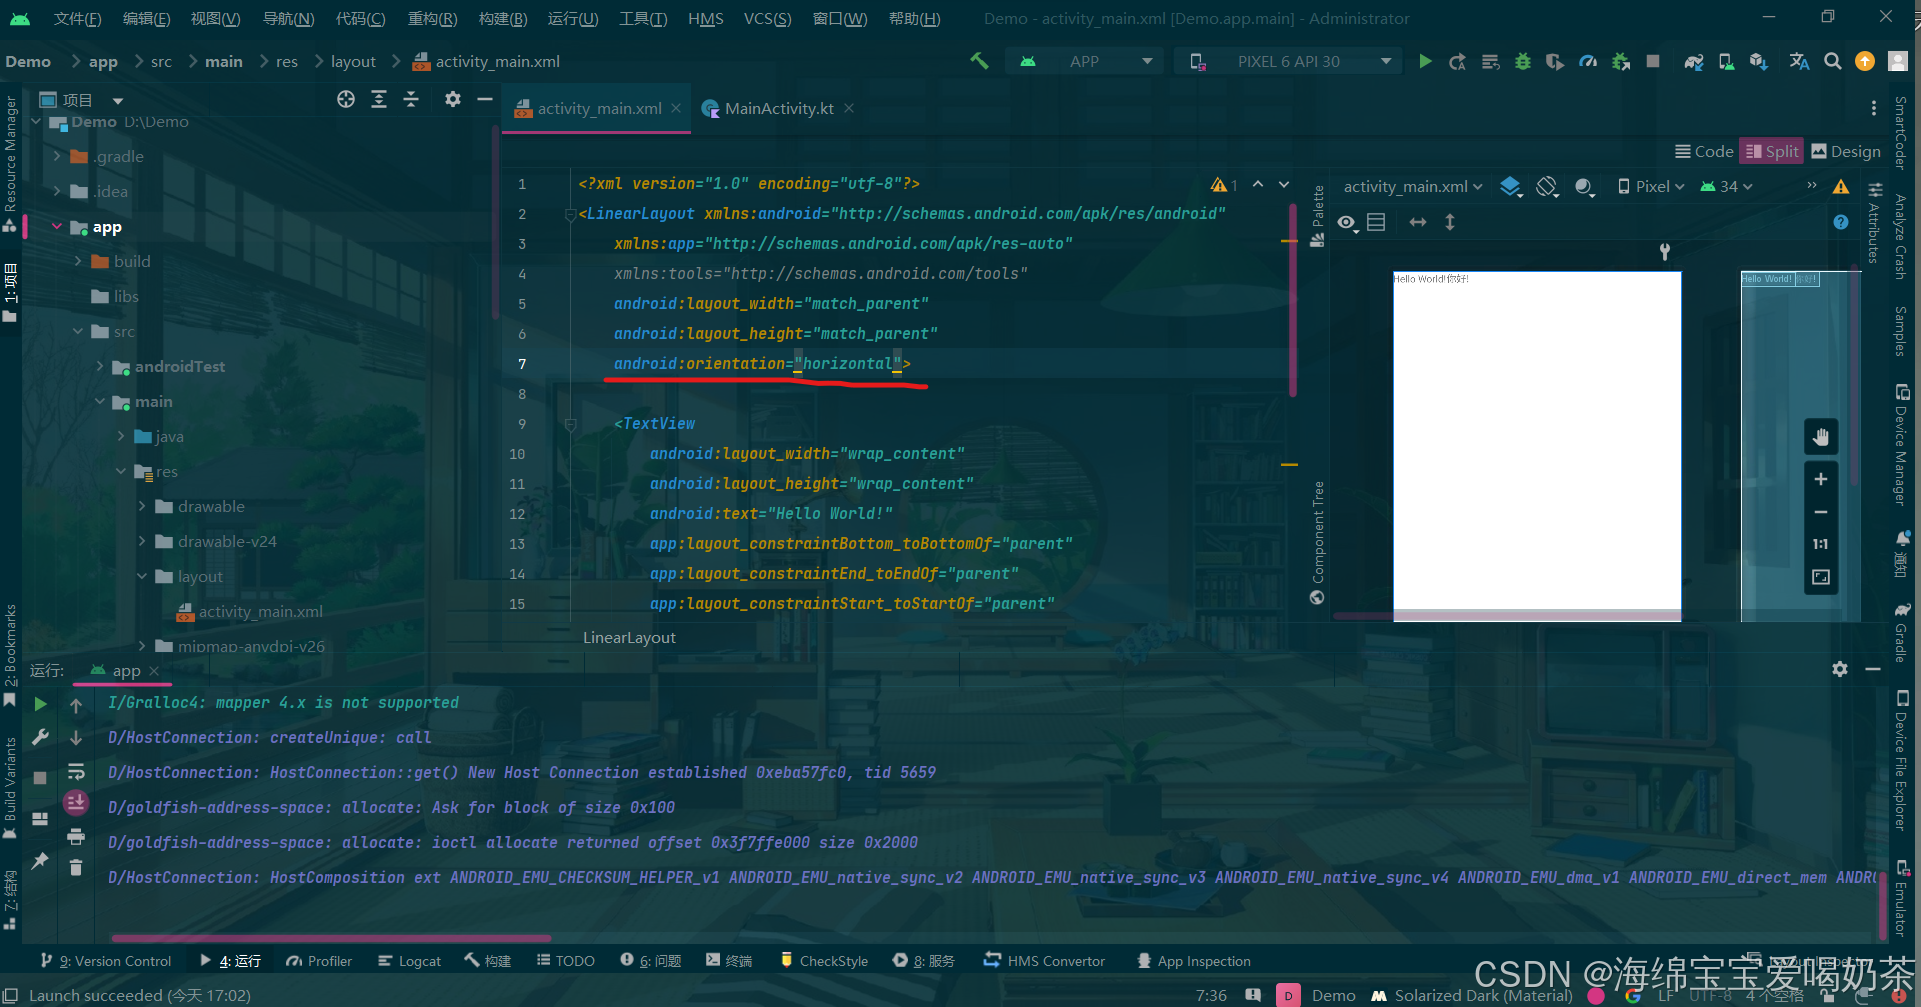Click the night mode icon in design toolbar

point(1584,186)
